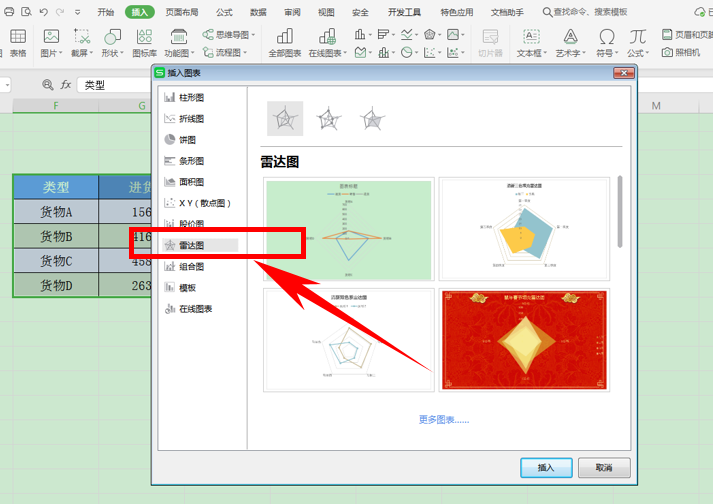The width and height of the screenshot is (713, 504).
Task: Expand the 艺术字 dropdown arrow
Action: coord(584,53)
